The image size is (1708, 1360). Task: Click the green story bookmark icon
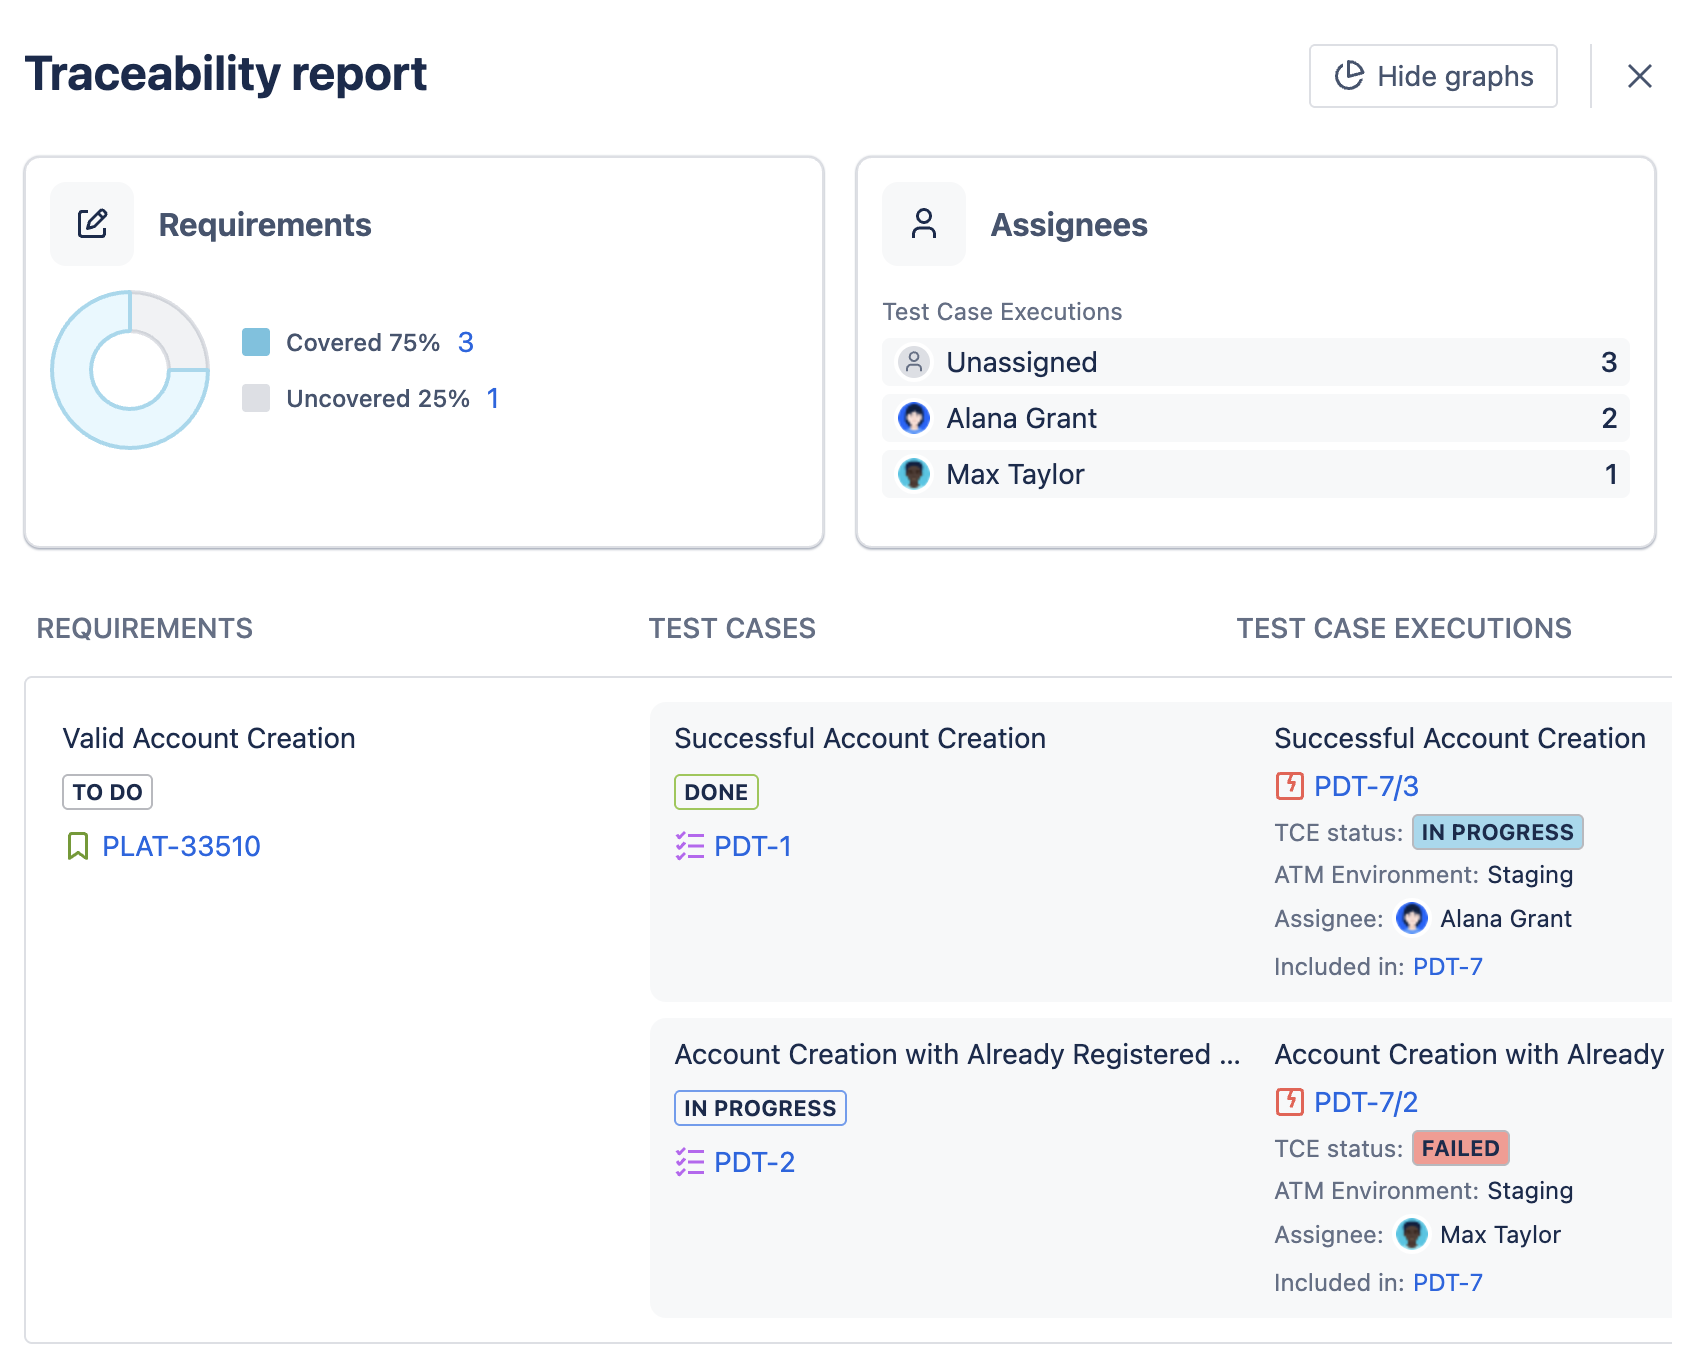(x=77, y=846)
